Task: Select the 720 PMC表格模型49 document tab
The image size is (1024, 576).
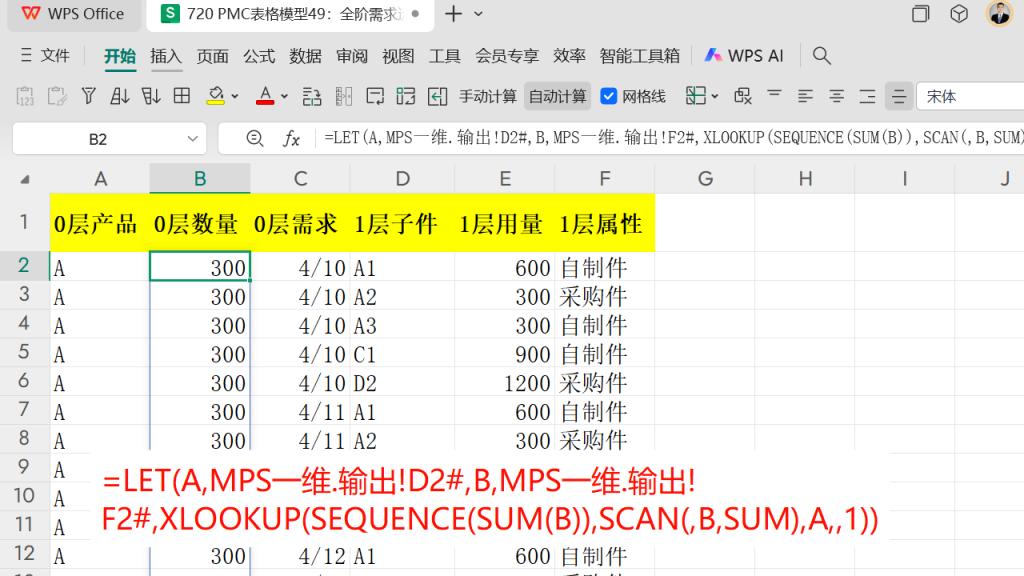Action: point(290,14)
